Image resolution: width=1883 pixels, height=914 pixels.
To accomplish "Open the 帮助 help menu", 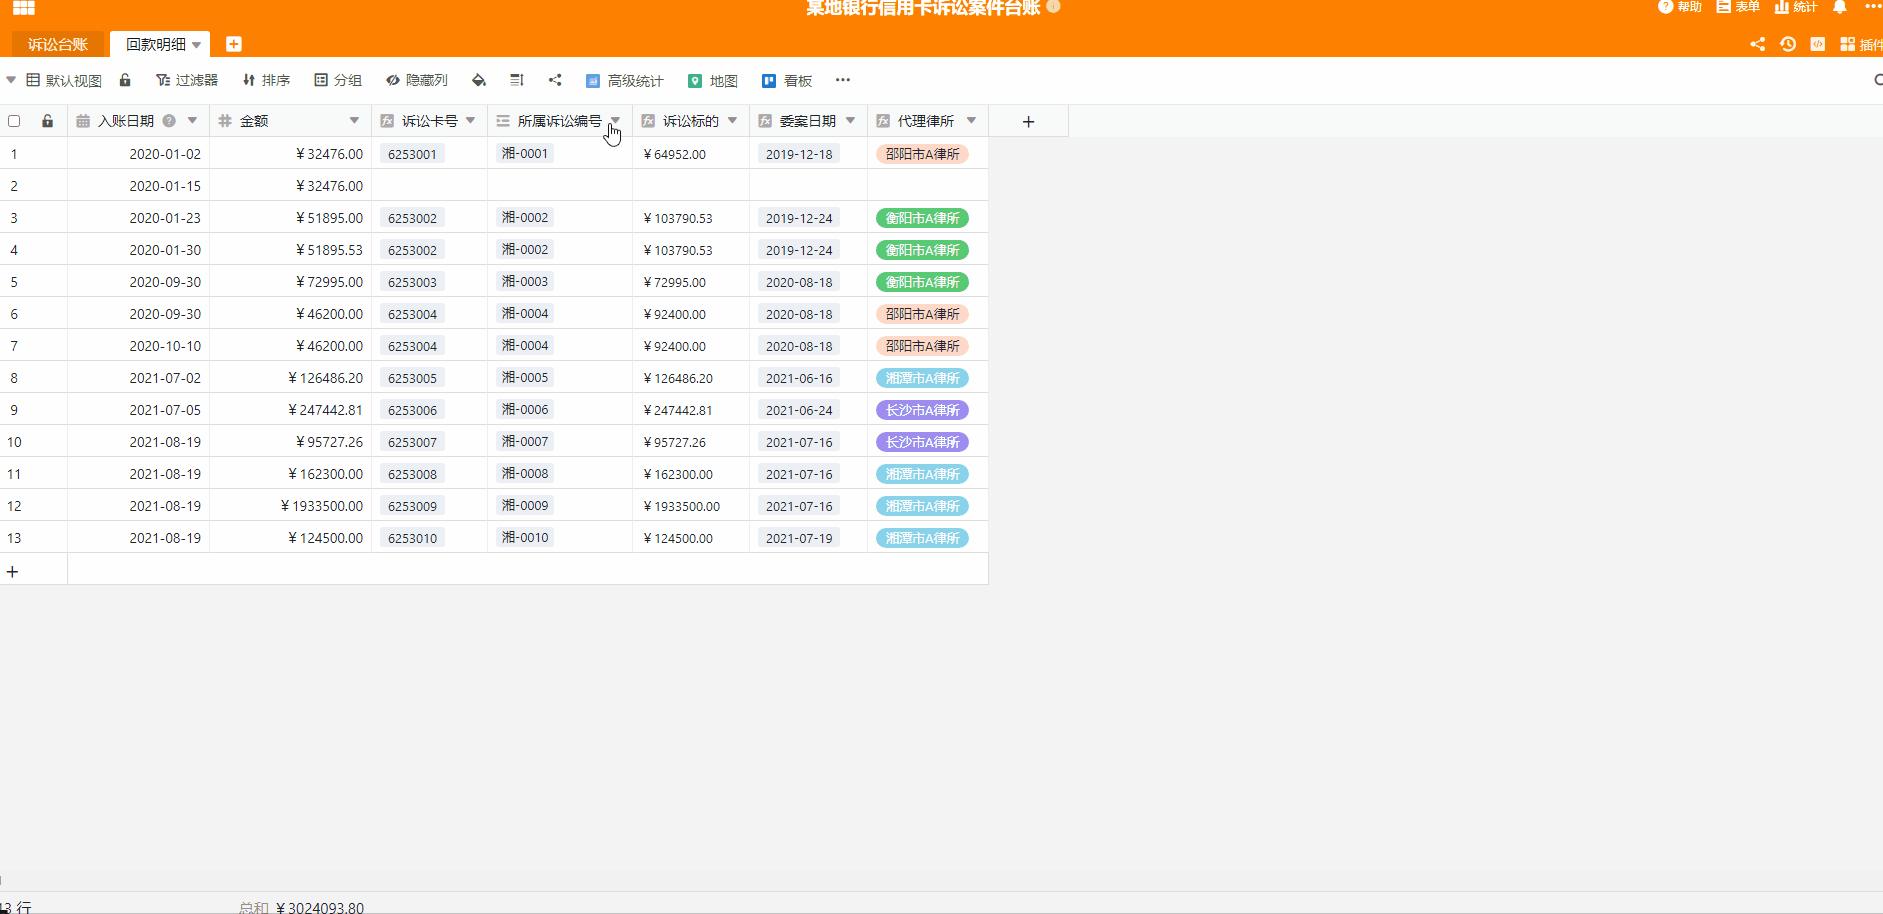I will pyautogui.click(x=1680, y=7).
